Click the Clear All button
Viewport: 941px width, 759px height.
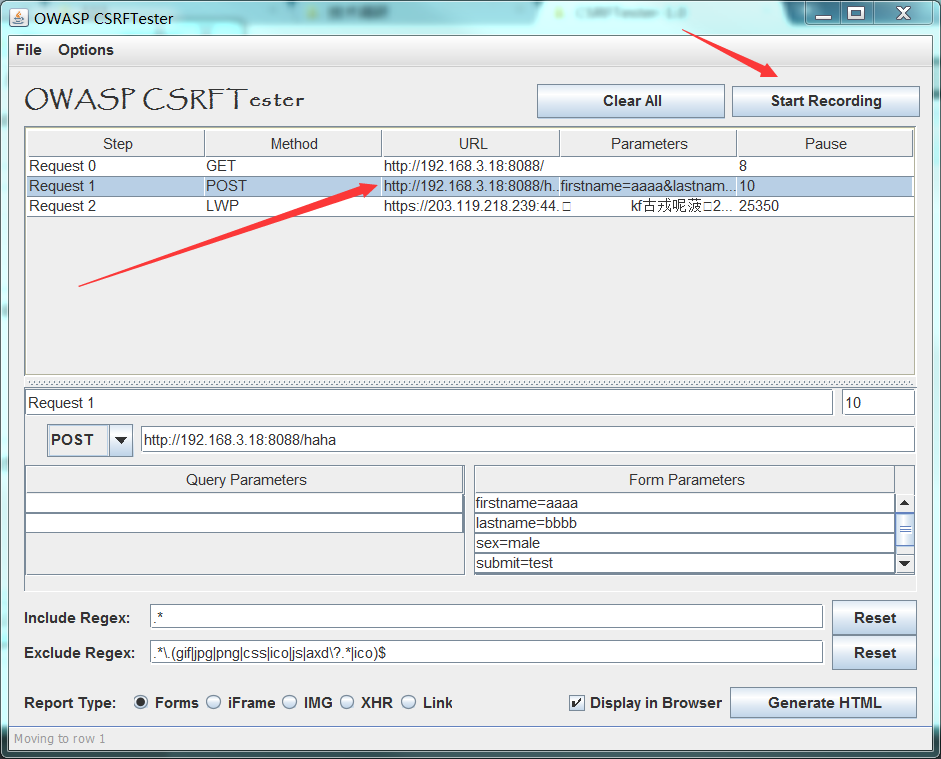[x=630, y=101]
